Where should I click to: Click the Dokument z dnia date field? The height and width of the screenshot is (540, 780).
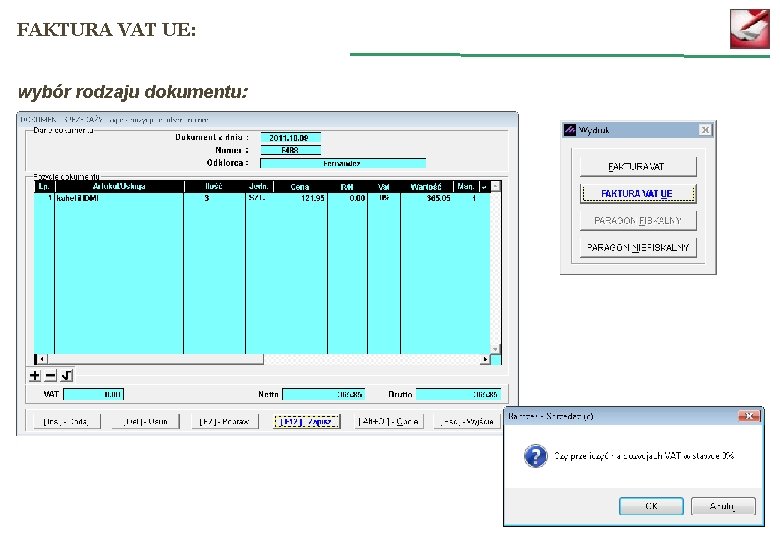point(291,138)
